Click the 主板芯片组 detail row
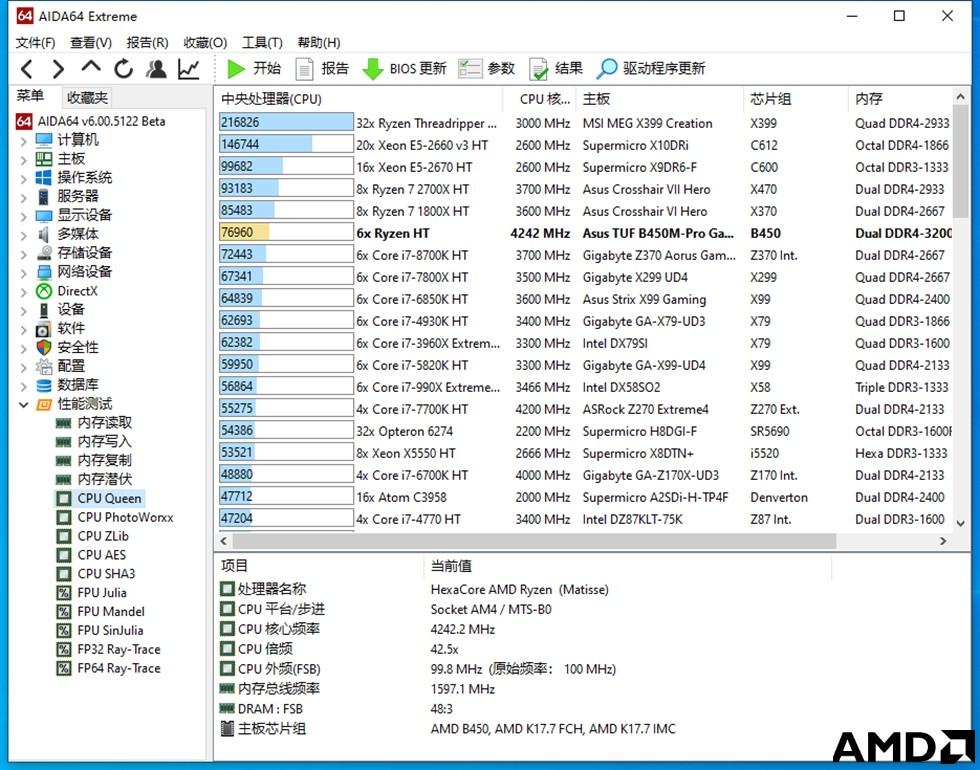 [525, 729]
